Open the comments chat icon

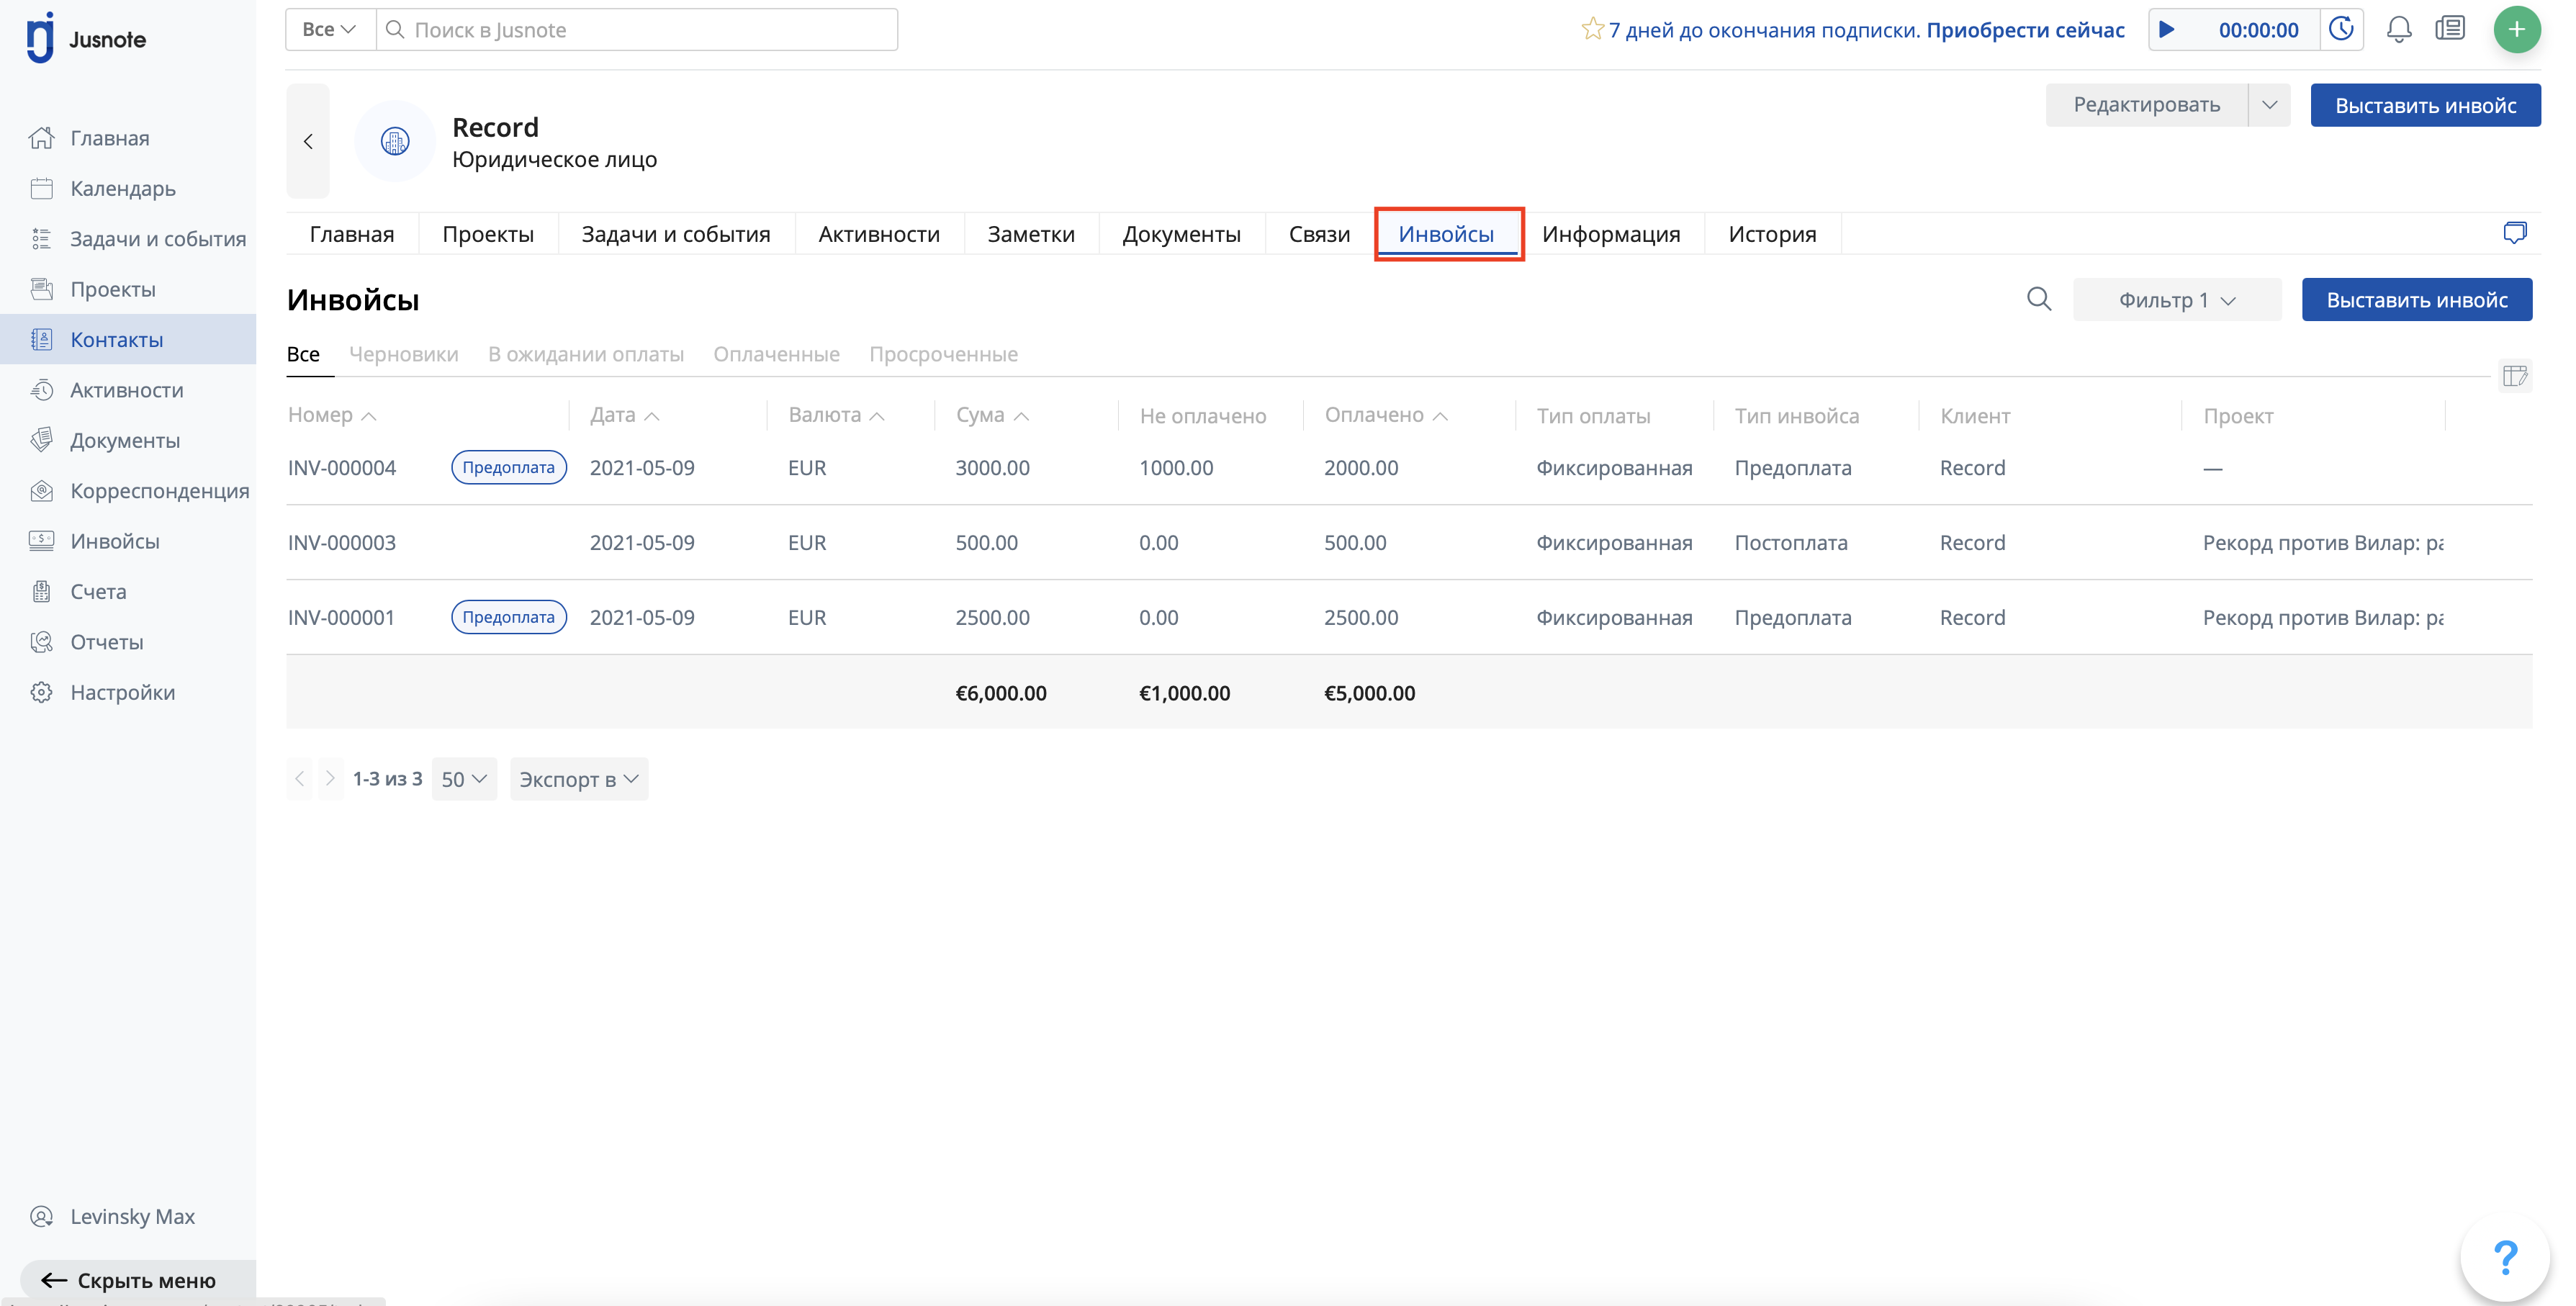tap(2514, 233)
